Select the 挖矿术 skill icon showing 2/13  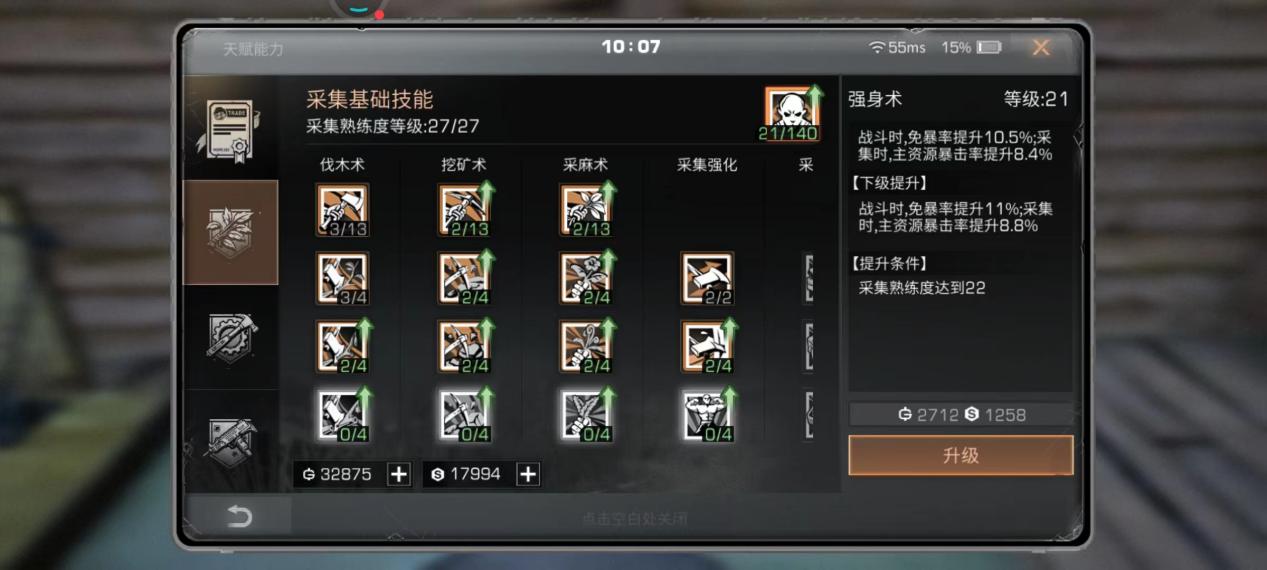[x=464, y=210]
